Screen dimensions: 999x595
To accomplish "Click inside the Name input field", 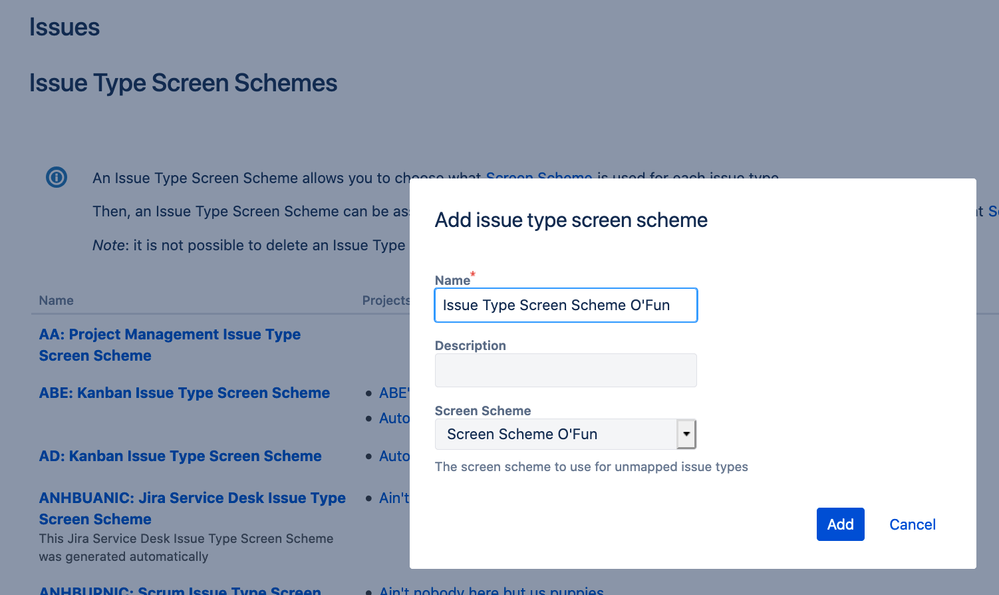I will pyautogui.click(x=565, y=305).
